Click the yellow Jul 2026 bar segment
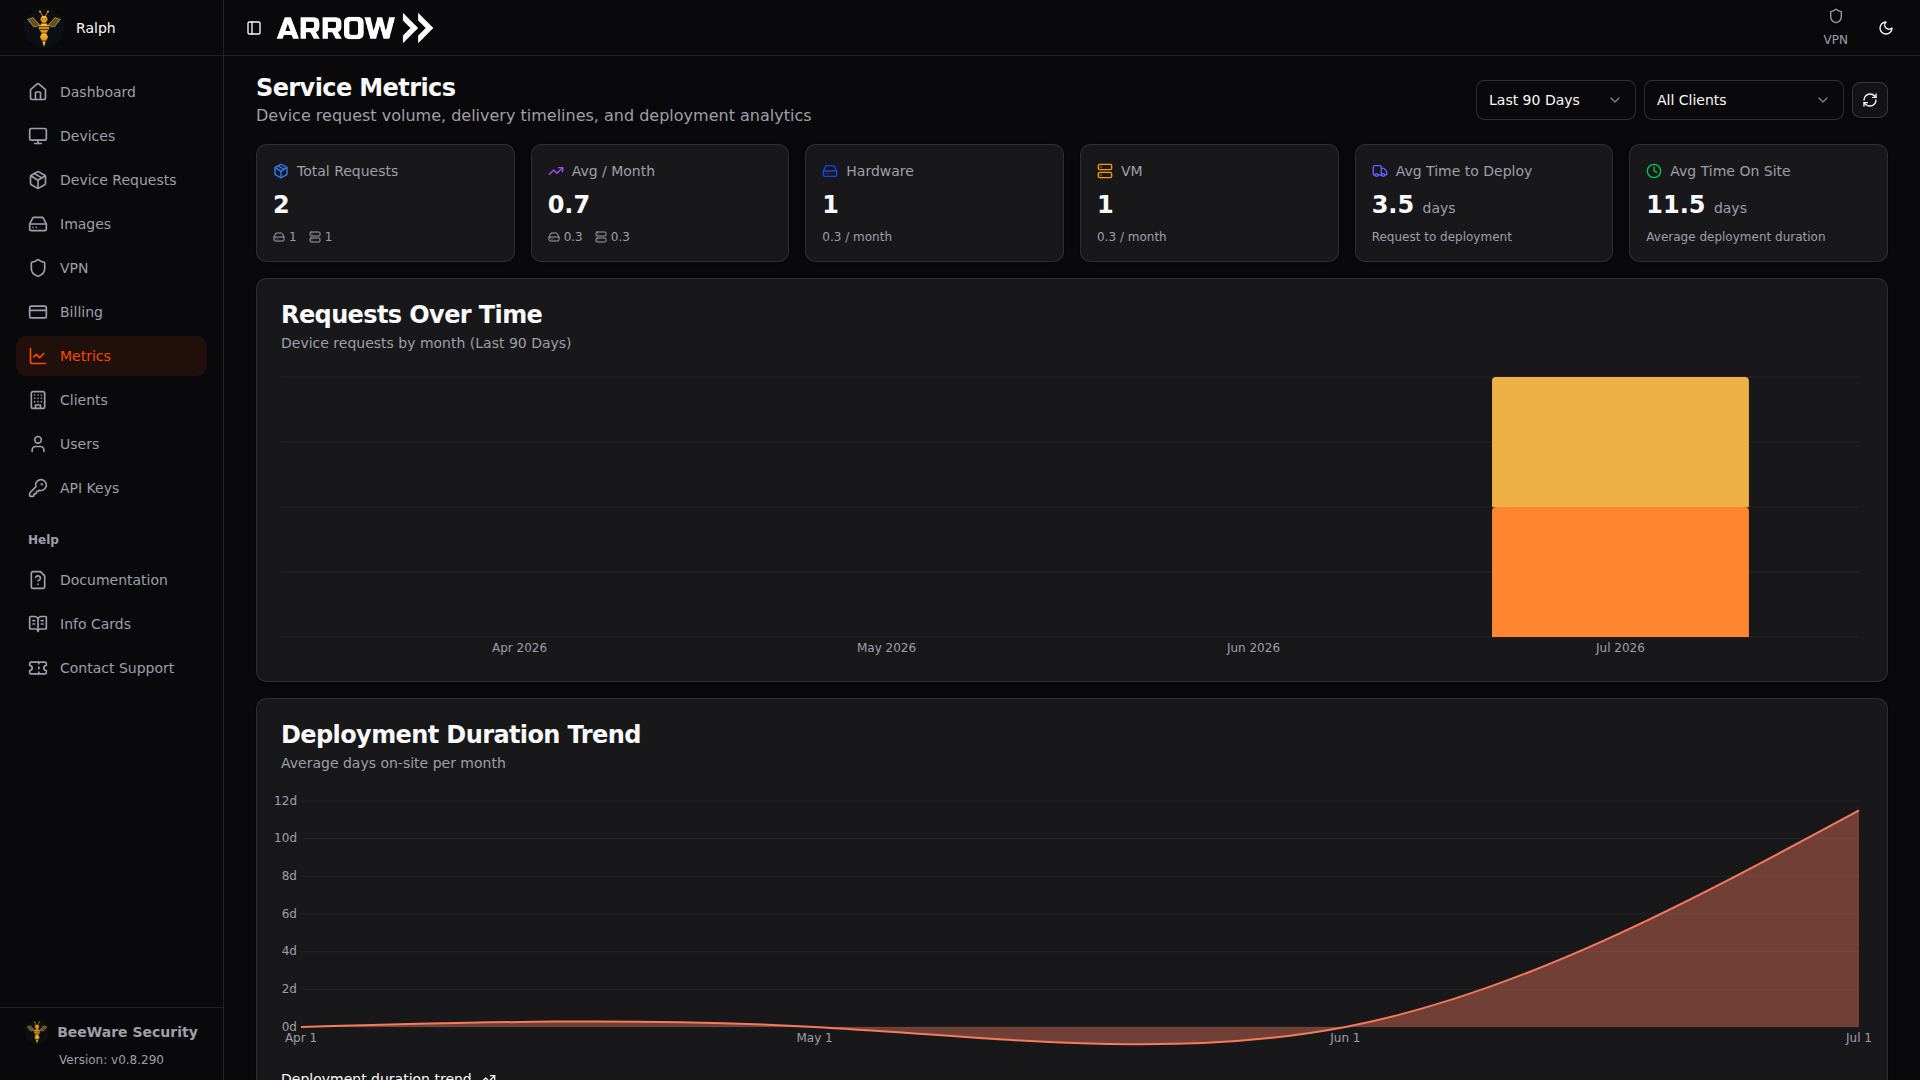Image resolution: width=1920 pixels, height=1080 pixels. [1620, 442]
